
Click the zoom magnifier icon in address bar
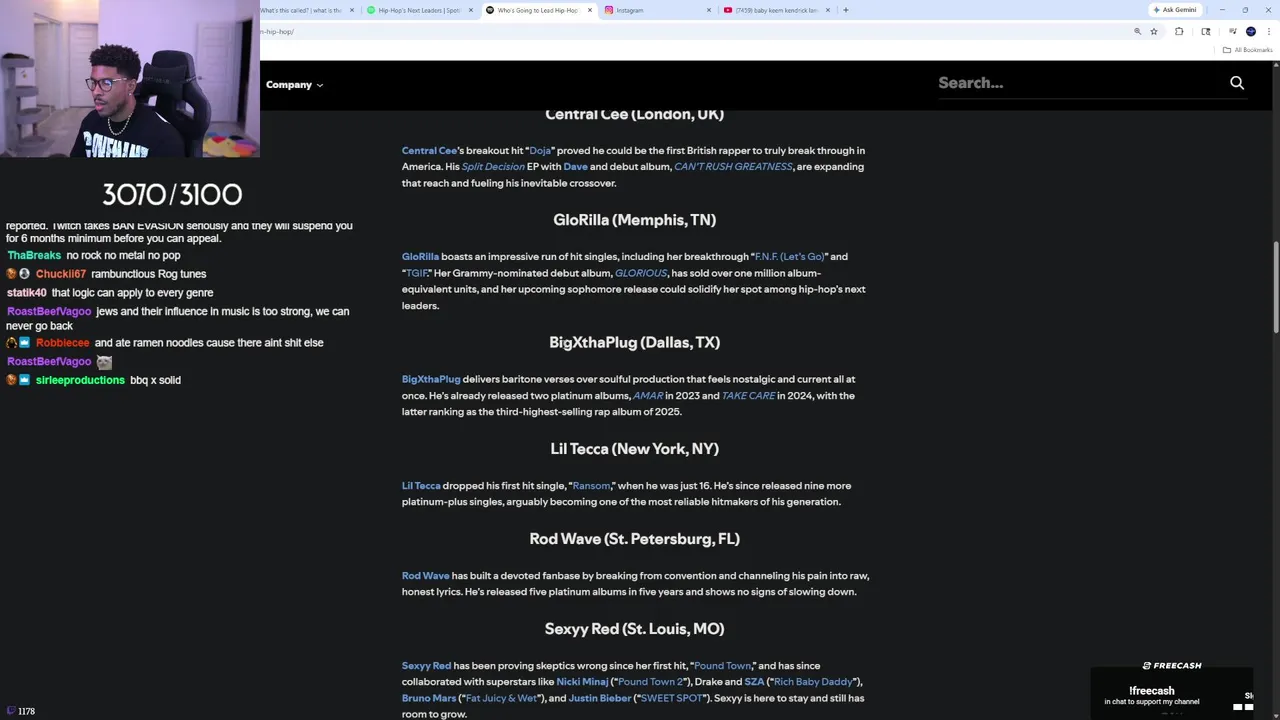coord(1137,32)
